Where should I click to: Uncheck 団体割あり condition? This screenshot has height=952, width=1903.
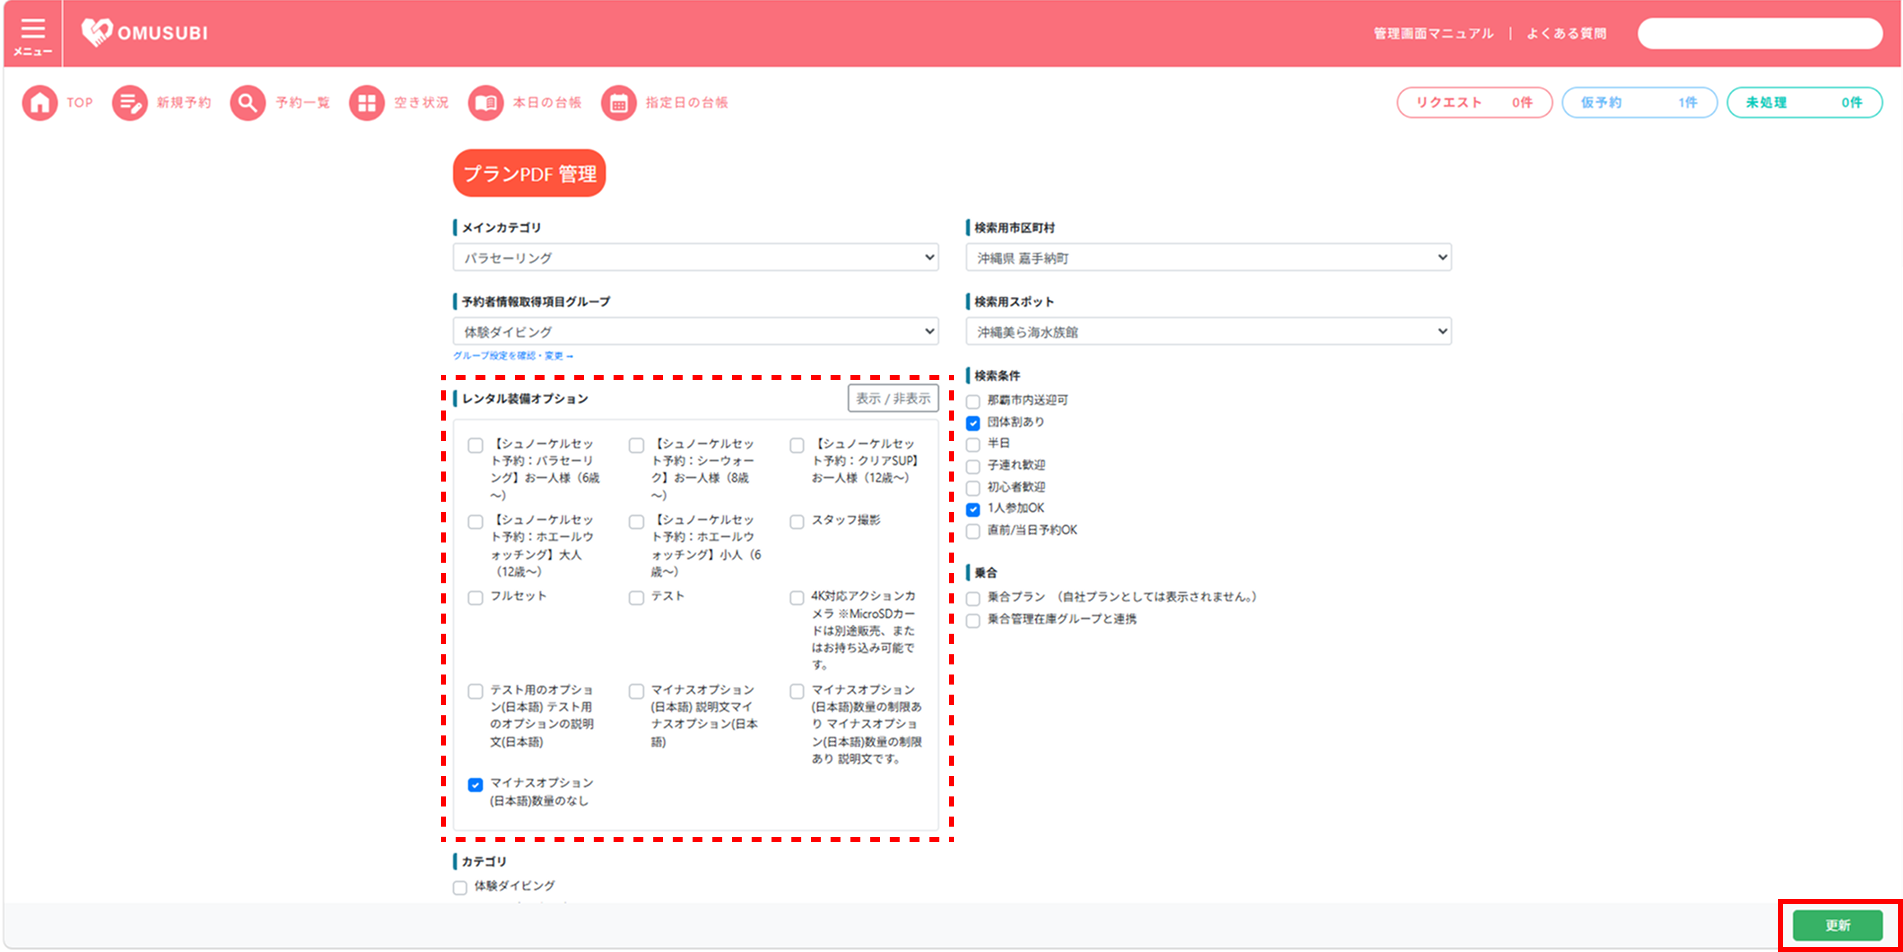973,423
